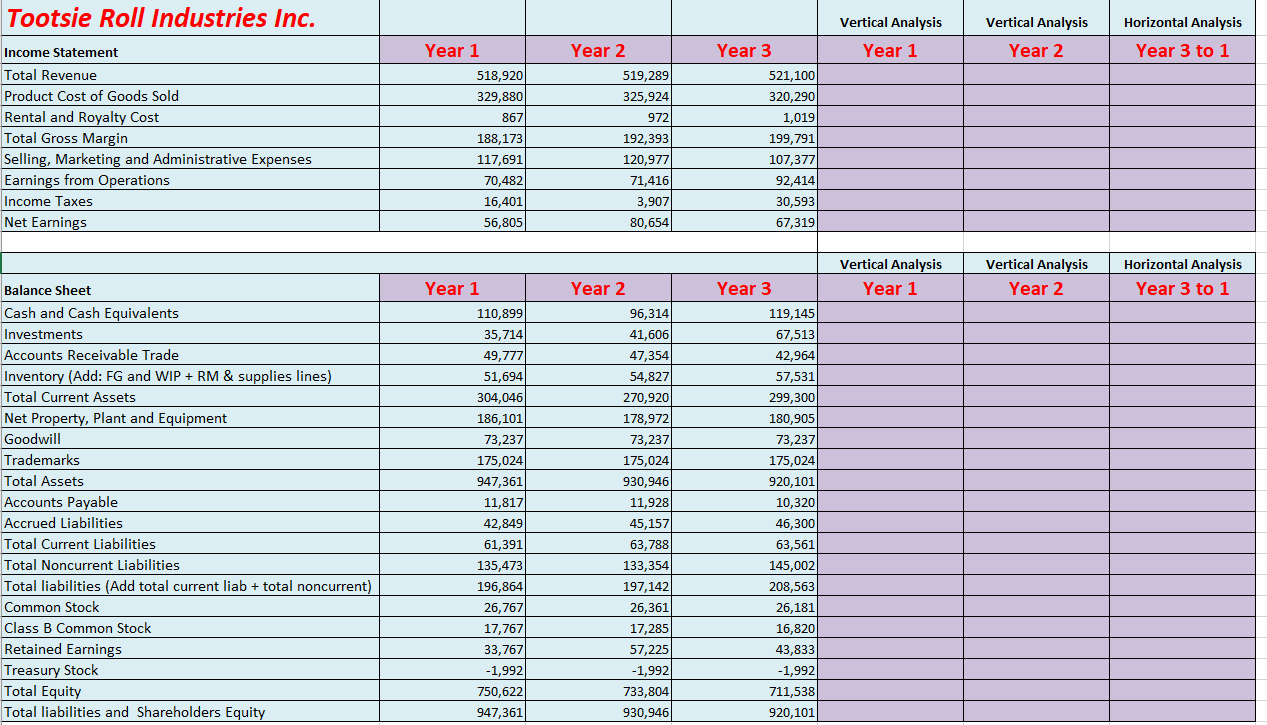Select Selling, Marketing and Administrative Expenses label
The image size is (1267, 725).
[190, 159]
